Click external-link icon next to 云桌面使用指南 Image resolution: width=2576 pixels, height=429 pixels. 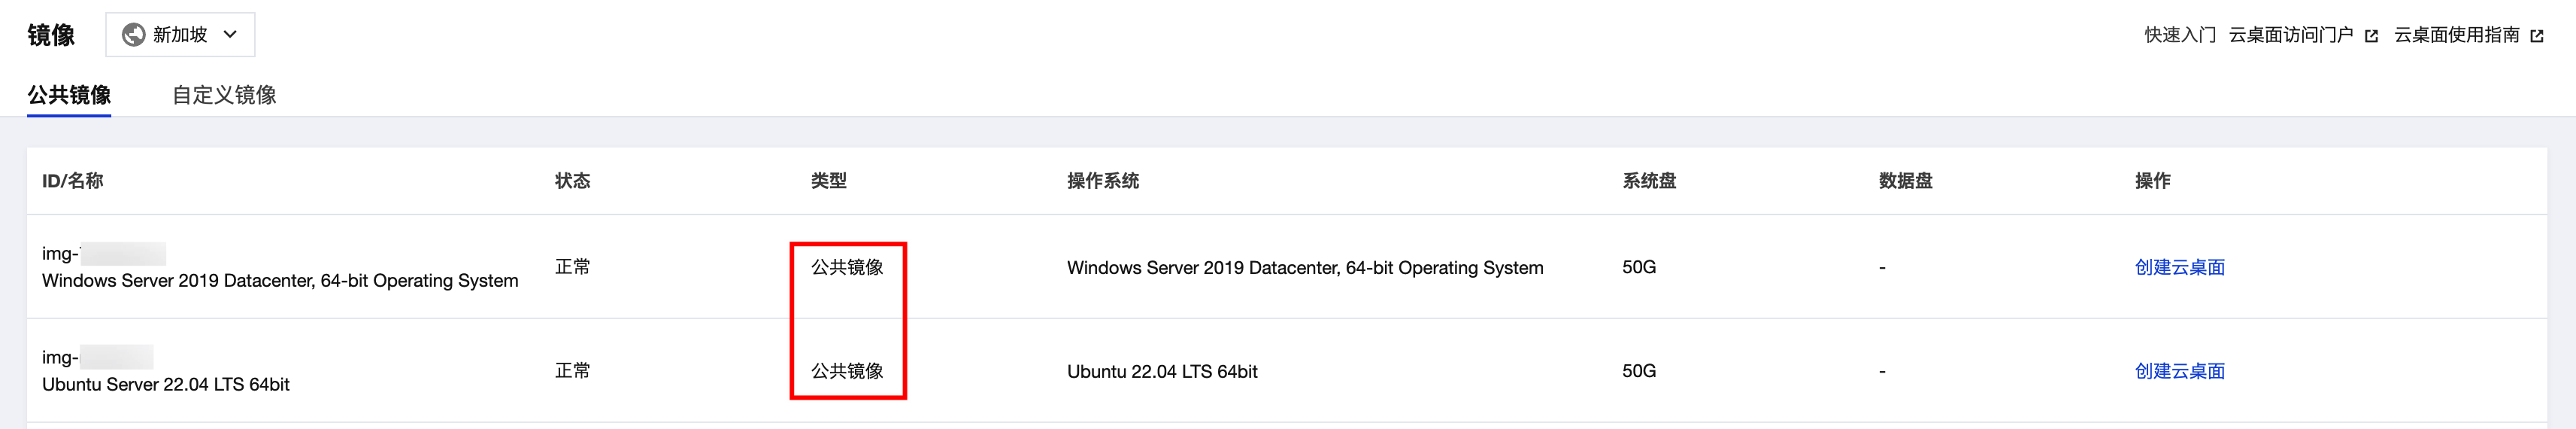(x=2537, y=36)
